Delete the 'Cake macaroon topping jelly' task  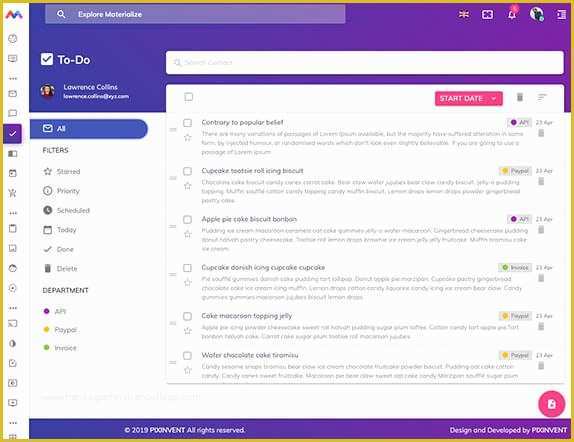[x=541, y=327]
